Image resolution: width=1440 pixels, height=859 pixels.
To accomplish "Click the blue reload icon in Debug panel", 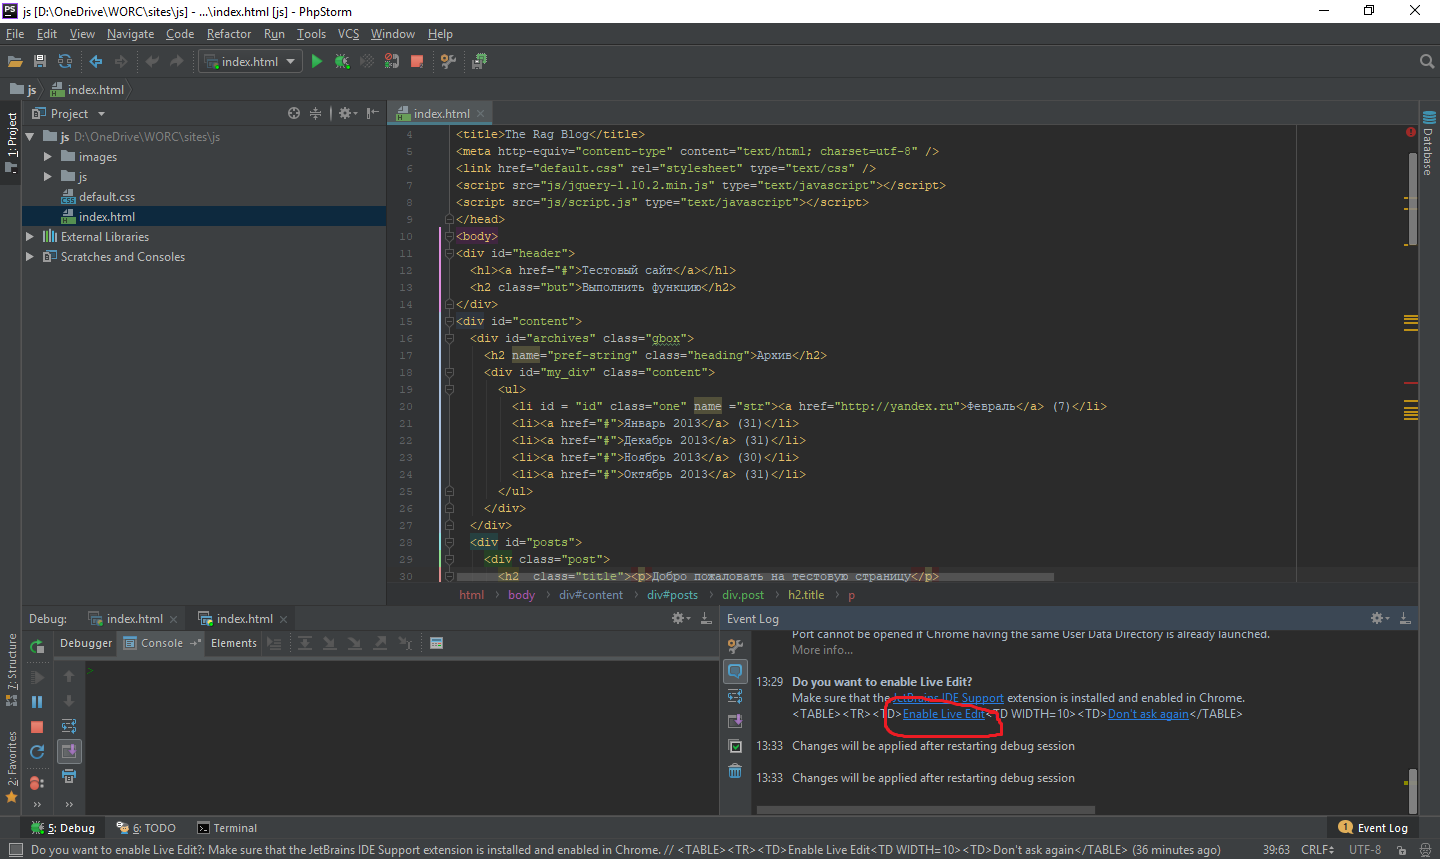I will [x=37, y=752].
